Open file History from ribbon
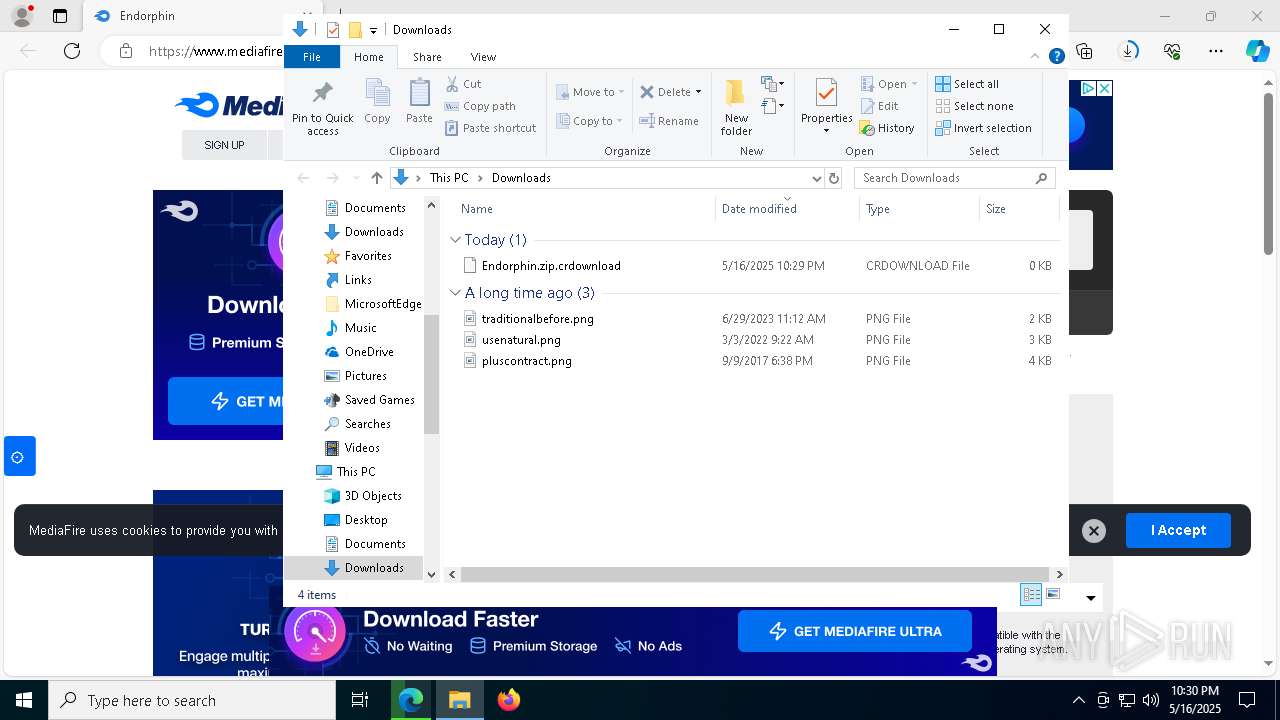Screen dimensions: 1280x720 (x=887, y=128)
